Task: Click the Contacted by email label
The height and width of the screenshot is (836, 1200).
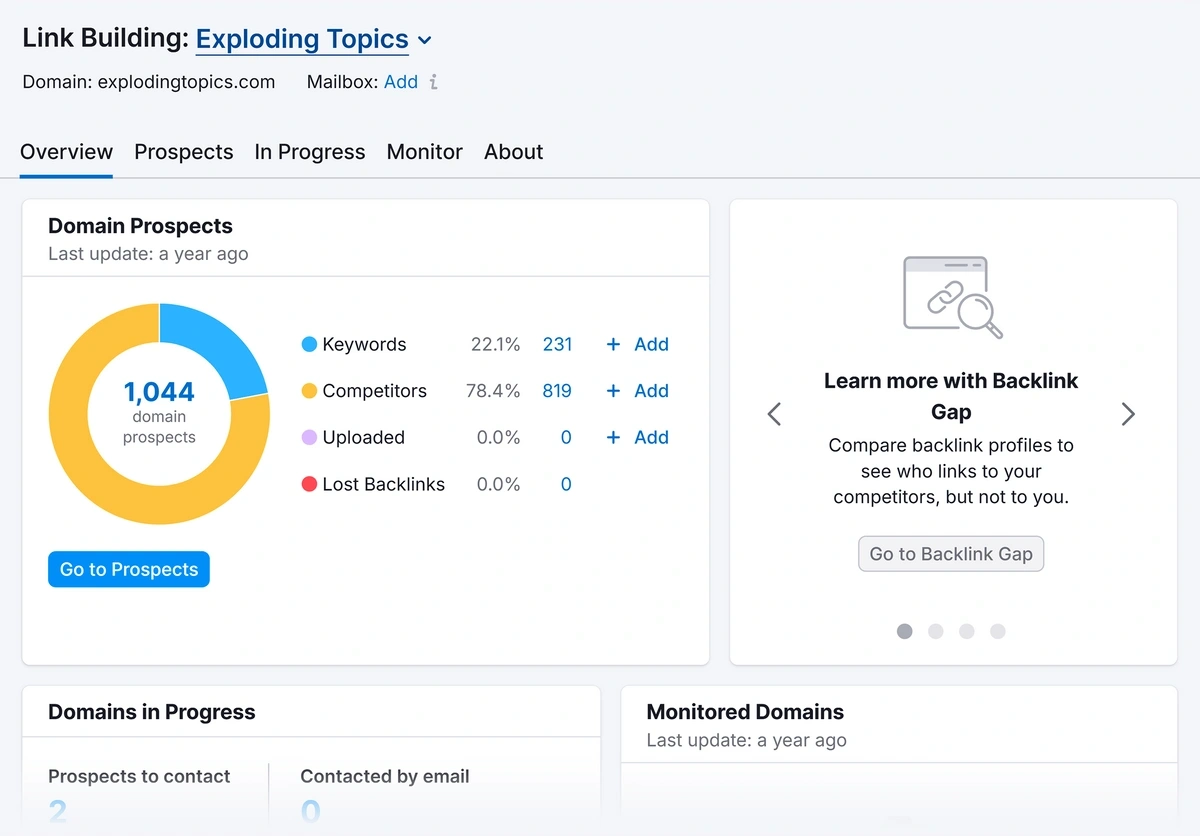Action: (x=385, y=776)
